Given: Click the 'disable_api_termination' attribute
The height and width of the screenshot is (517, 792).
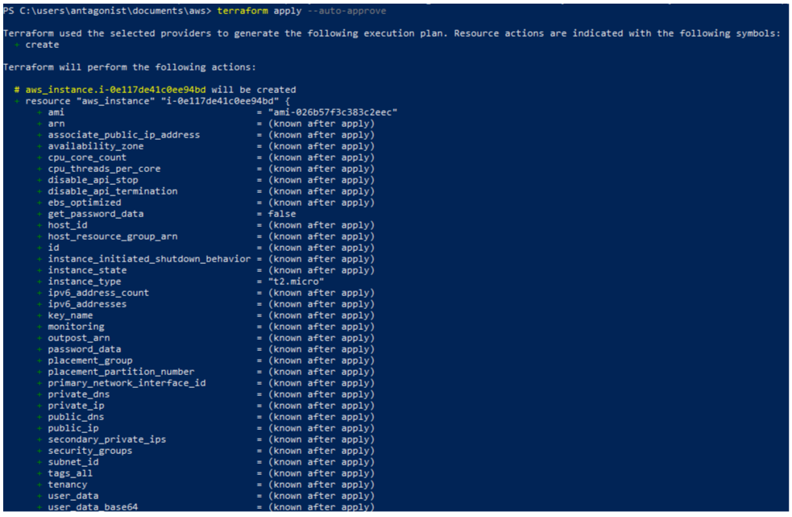Looking at the screenshot, I should tap(113, 191).
